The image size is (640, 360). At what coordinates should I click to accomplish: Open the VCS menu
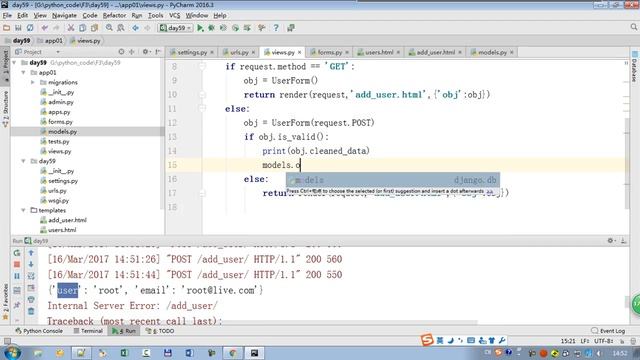pos(175,16)
